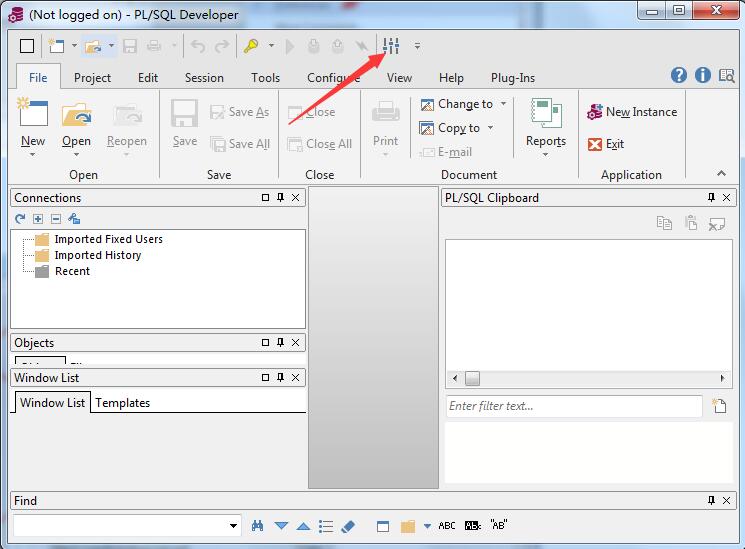Click the Exit button
The image size is (745, 549).
tap(606, 144)
